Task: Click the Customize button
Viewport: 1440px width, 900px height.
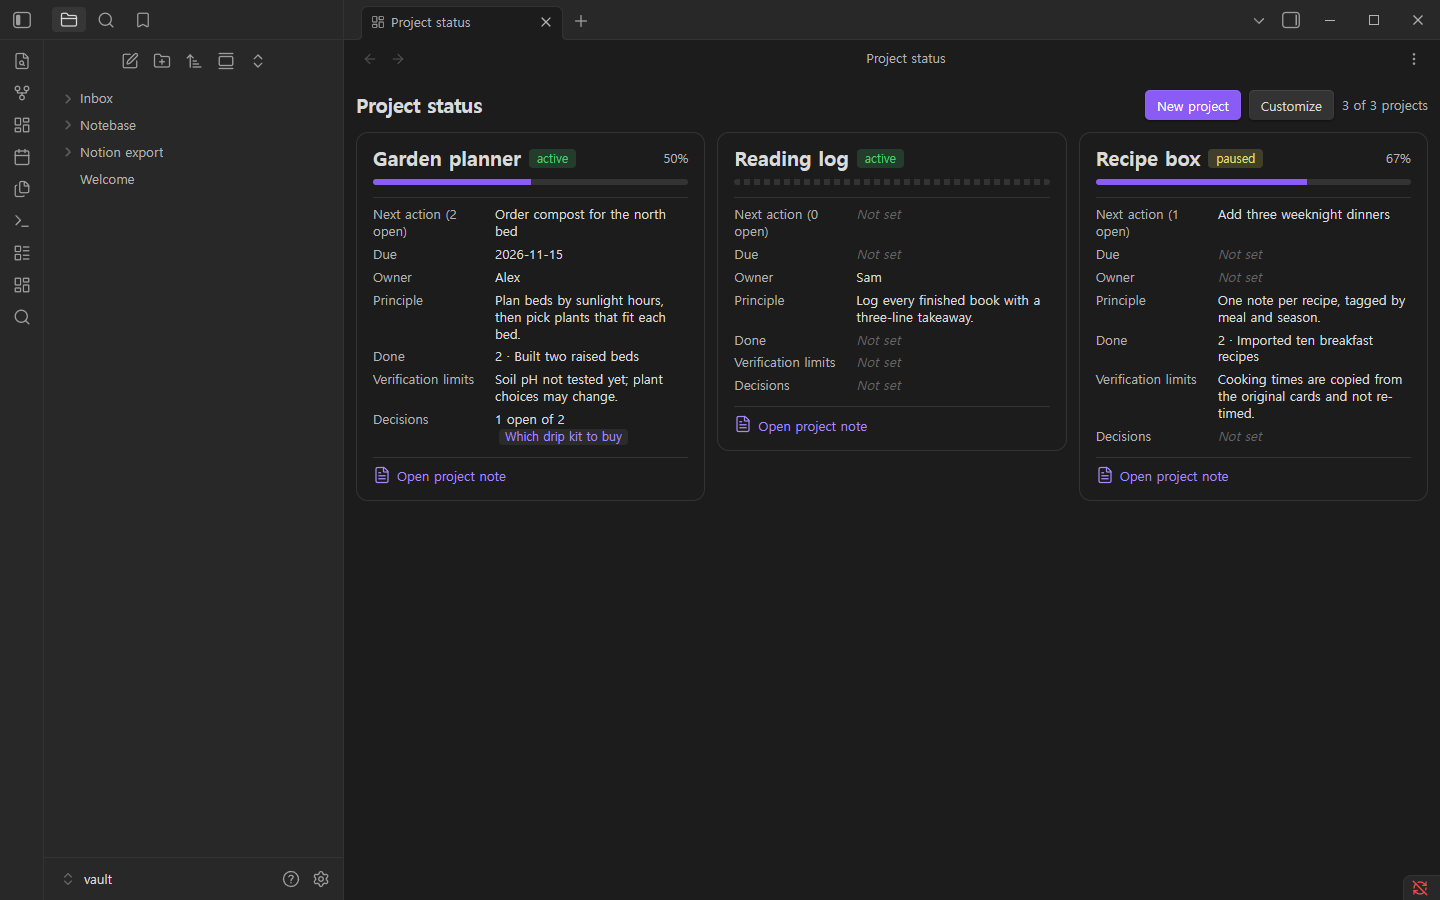Action: 1291,106
